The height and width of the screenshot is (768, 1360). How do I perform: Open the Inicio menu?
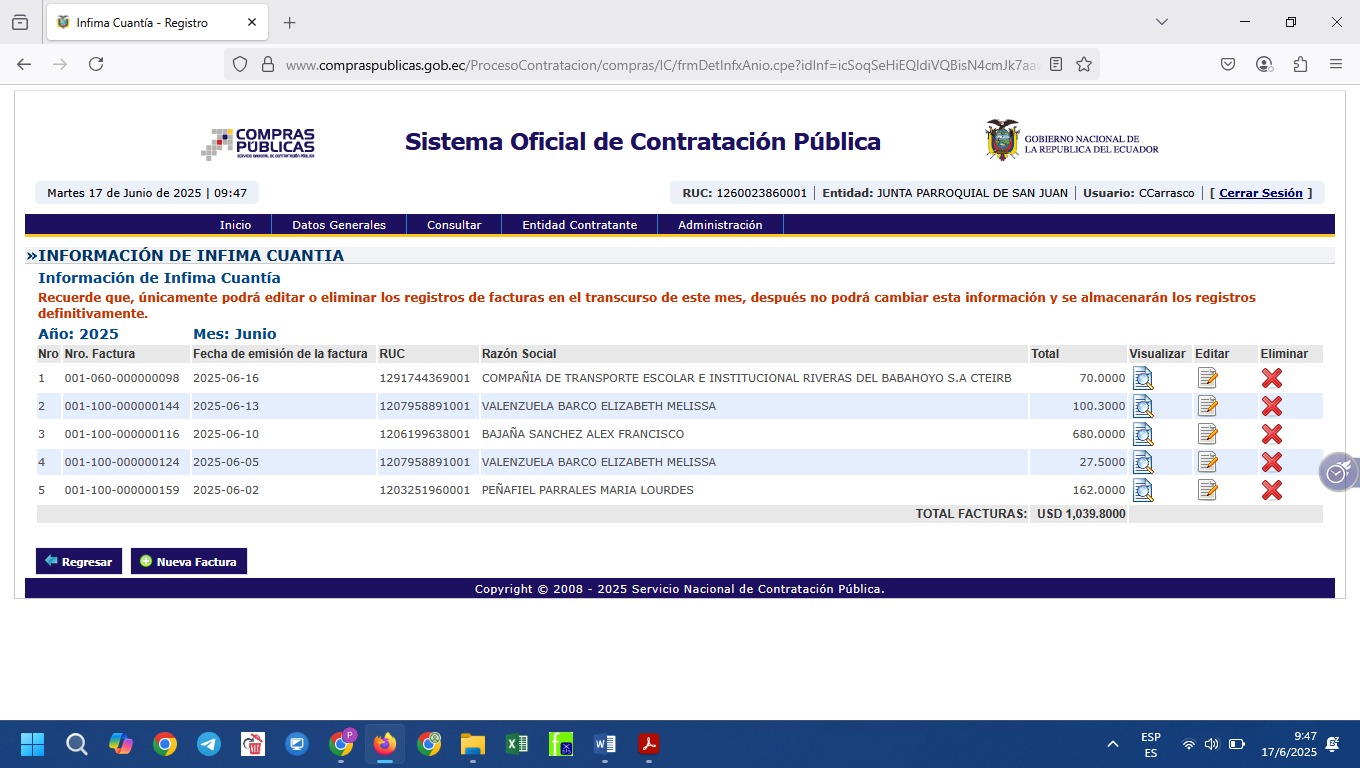235,225
